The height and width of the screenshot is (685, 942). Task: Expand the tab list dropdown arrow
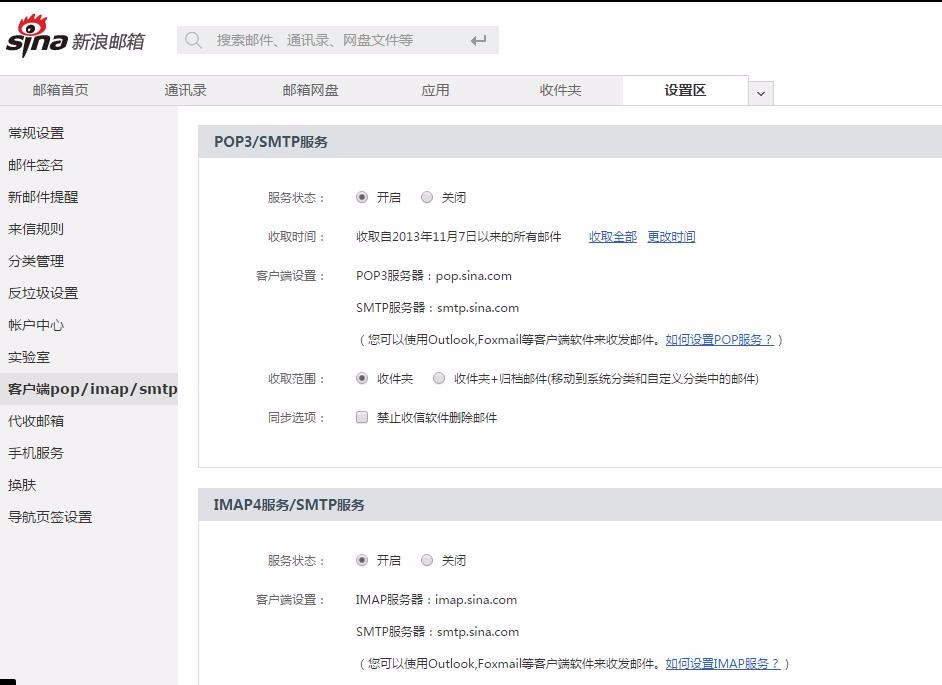[761, 93]
